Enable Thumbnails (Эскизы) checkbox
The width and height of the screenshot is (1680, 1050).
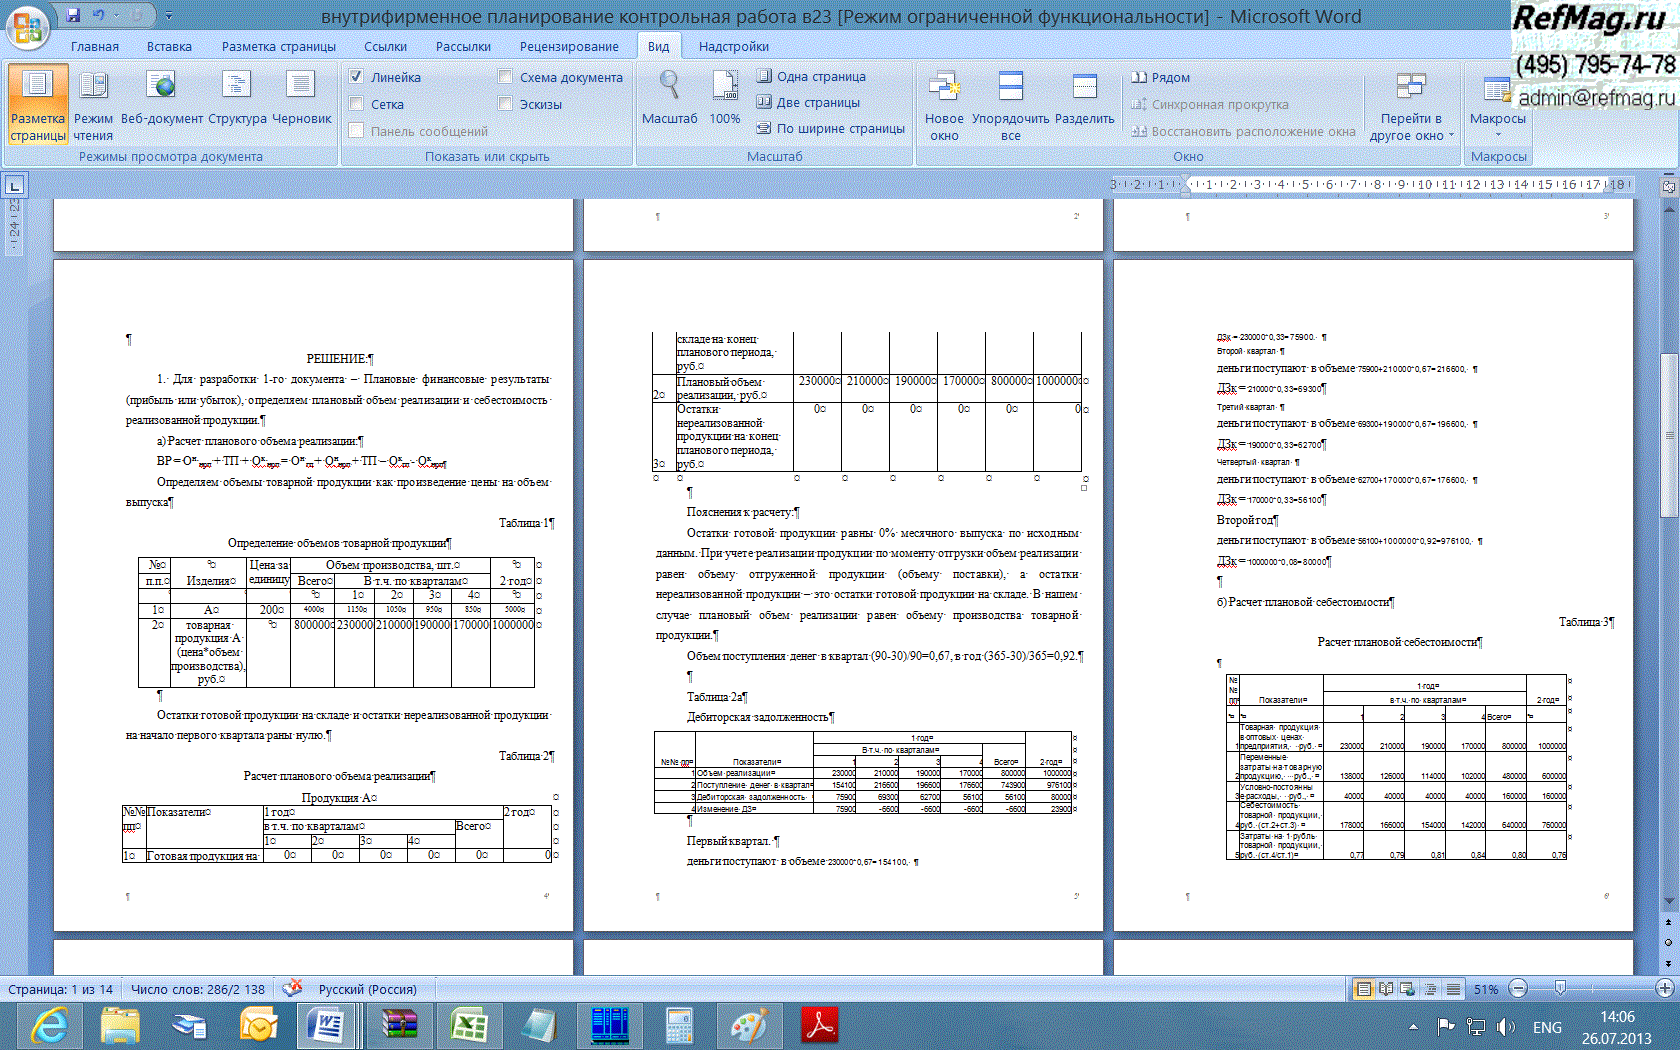pyautogui.click(x=505, y=104)
